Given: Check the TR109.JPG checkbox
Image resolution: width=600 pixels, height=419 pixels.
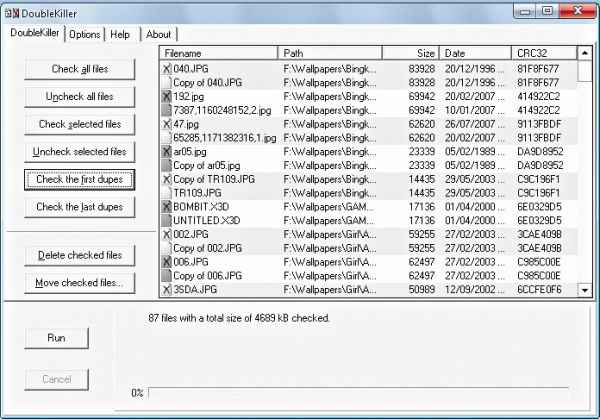Looking at the screenshot, I should [x=166, y=193].
